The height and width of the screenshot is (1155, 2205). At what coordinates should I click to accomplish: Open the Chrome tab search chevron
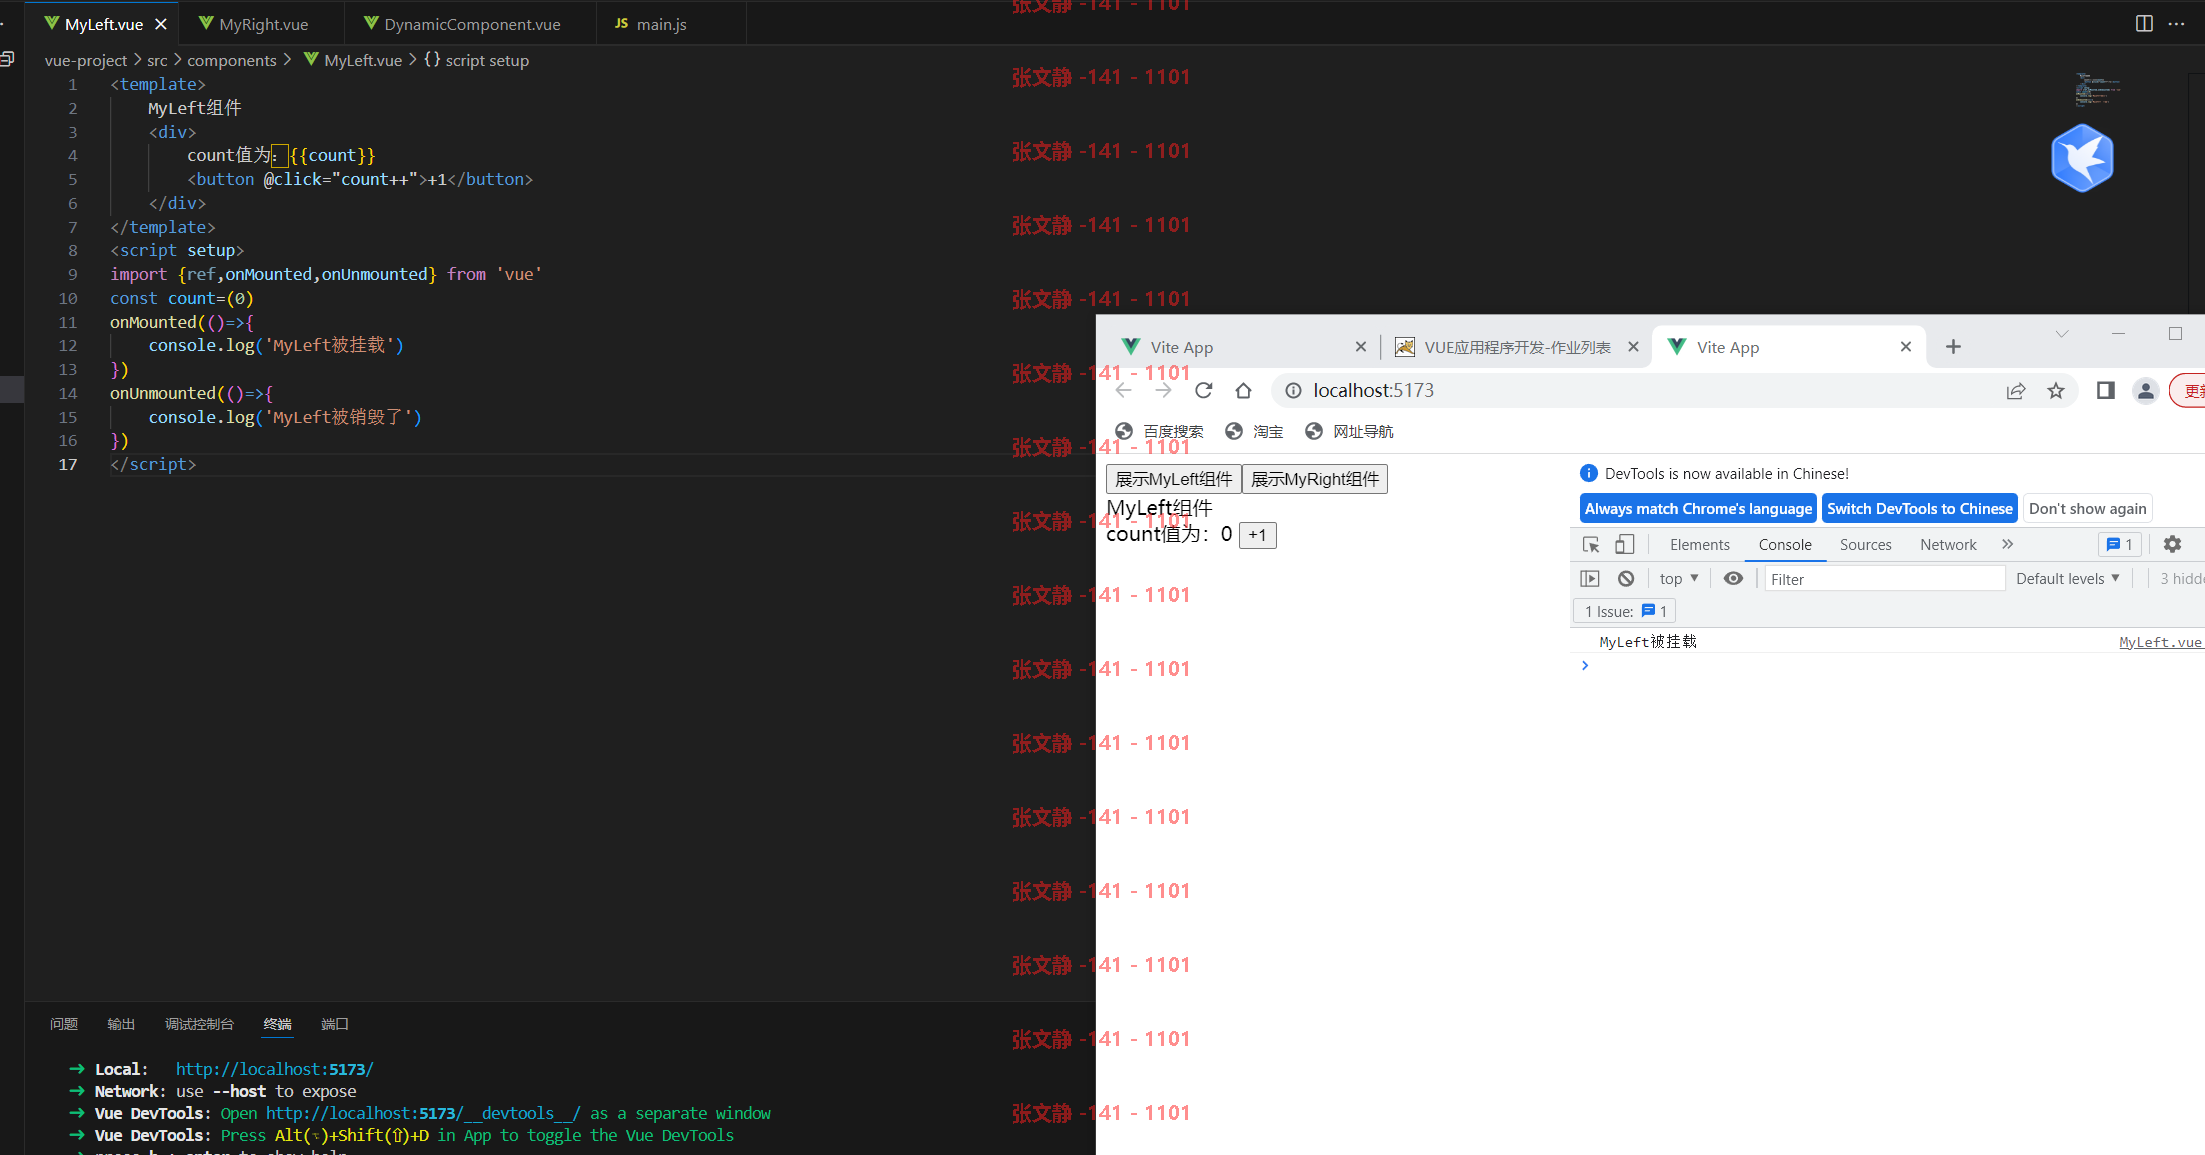click(2062, 334)
